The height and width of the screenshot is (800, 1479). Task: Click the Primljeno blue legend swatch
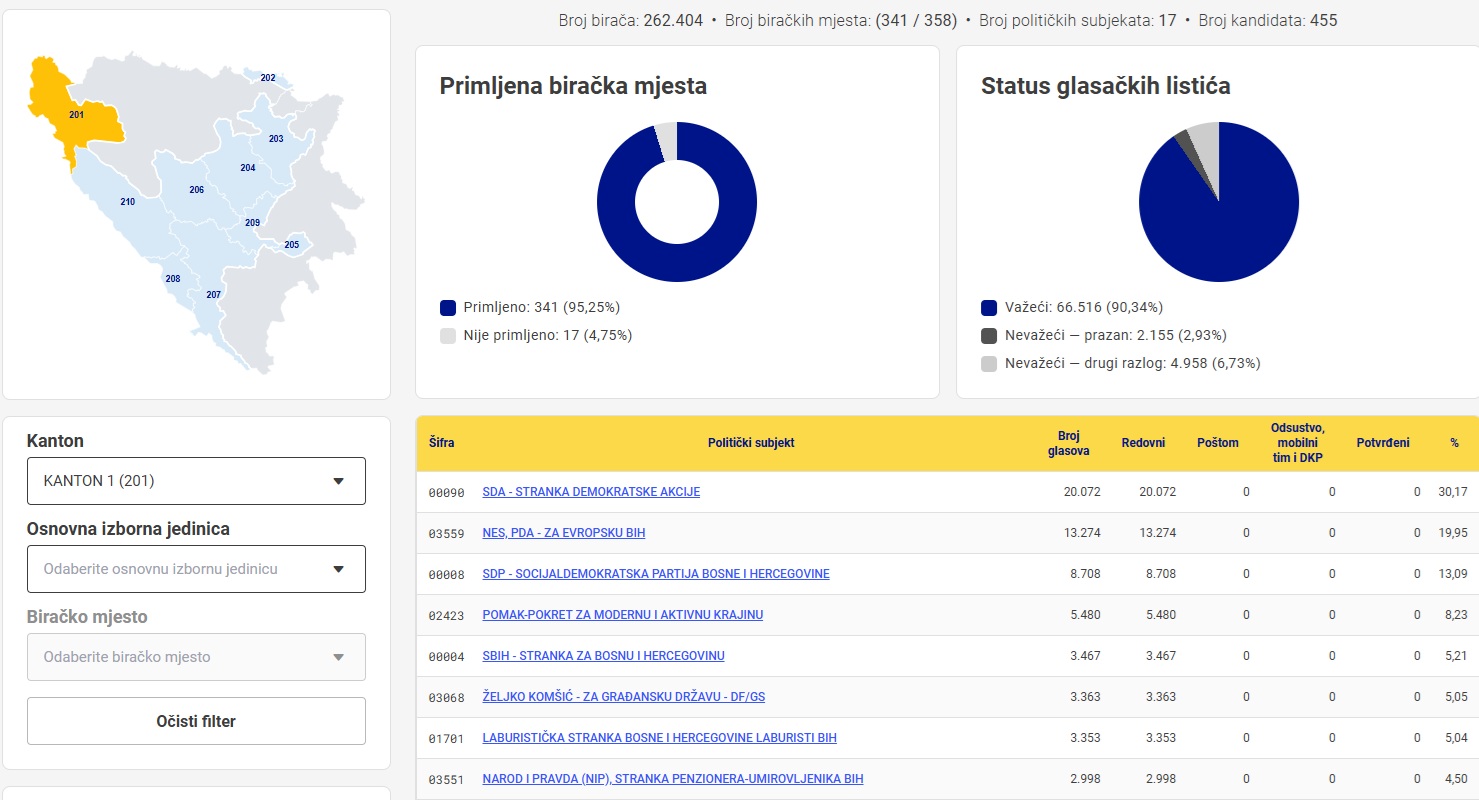448,308
